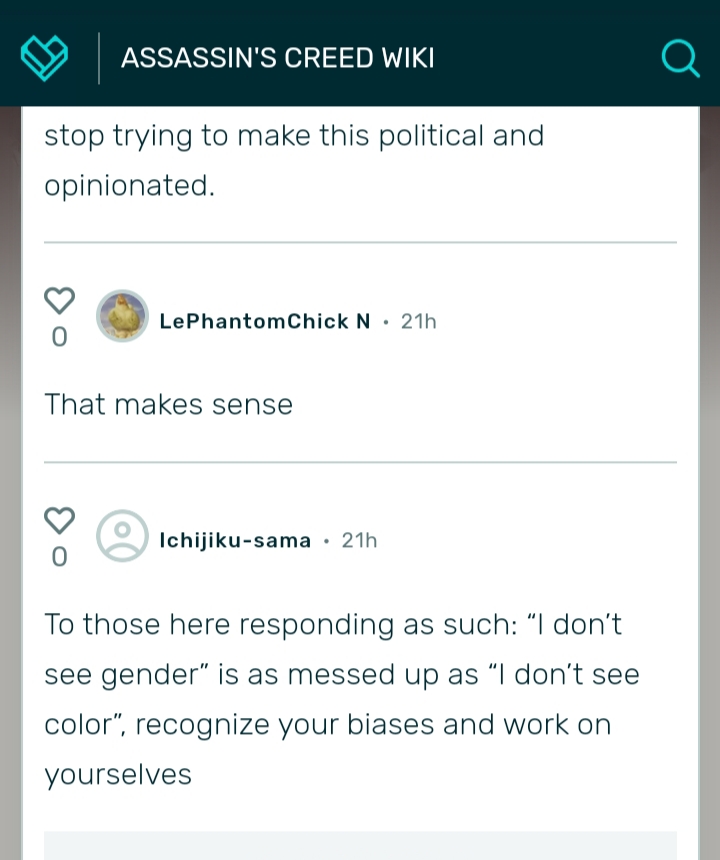Visit LePhantomChick N's profile via username
The width and height of the screenshot is (720, 860).
coord(264,321)
